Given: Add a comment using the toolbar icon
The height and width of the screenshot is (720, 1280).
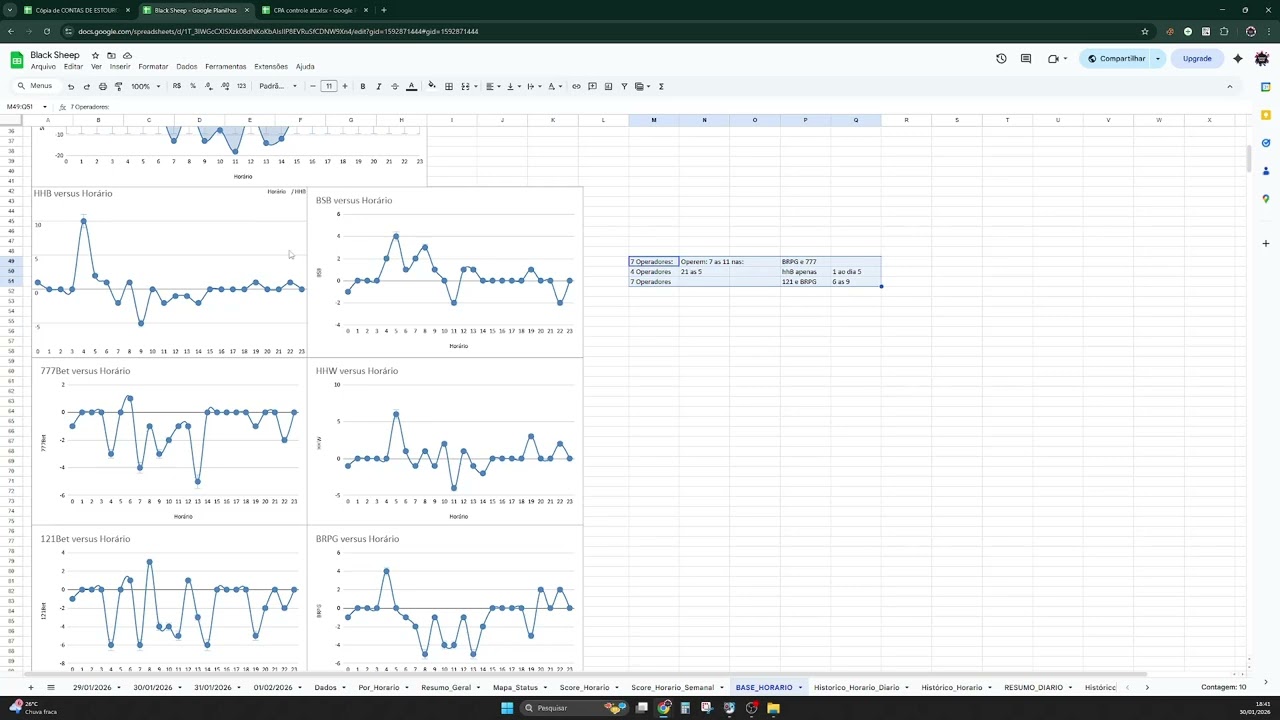Looking at the screenshot, I should [x=592, y=86].
